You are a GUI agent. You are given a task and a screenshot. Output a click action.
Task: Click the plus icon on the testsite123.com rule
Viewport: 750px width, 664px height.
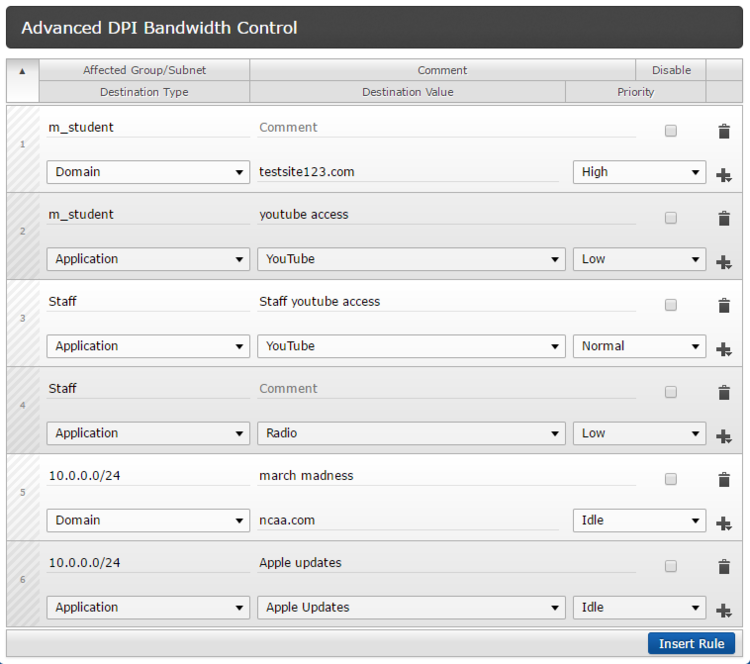724,175
